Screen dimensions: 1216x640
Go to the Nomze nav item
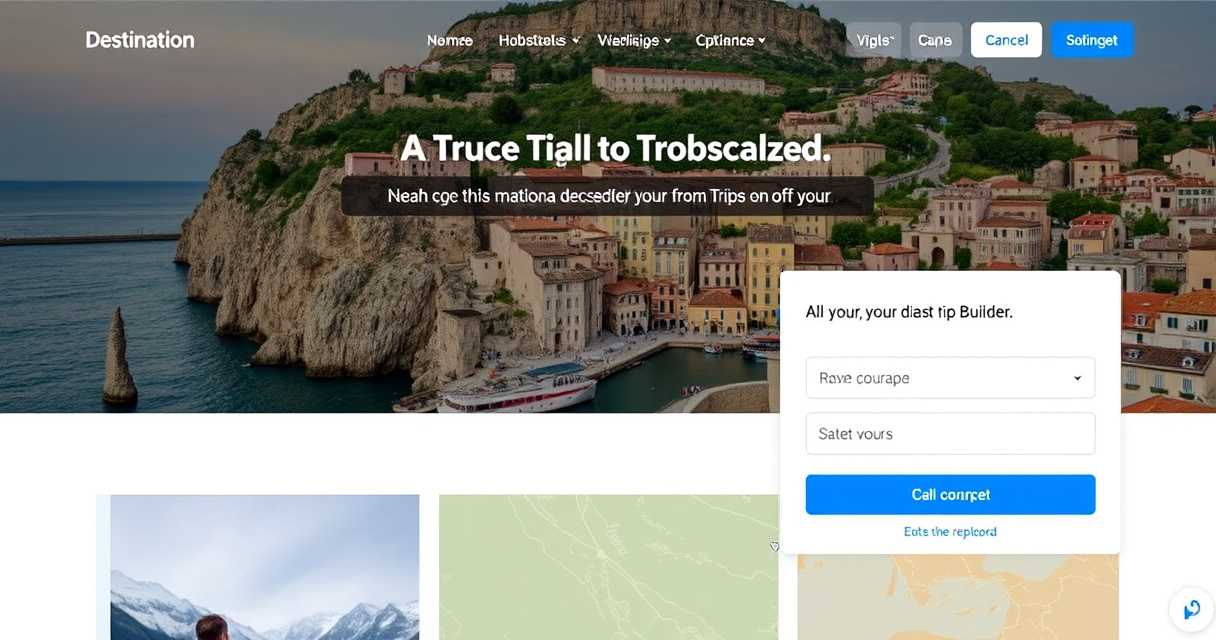click(450, 40)
